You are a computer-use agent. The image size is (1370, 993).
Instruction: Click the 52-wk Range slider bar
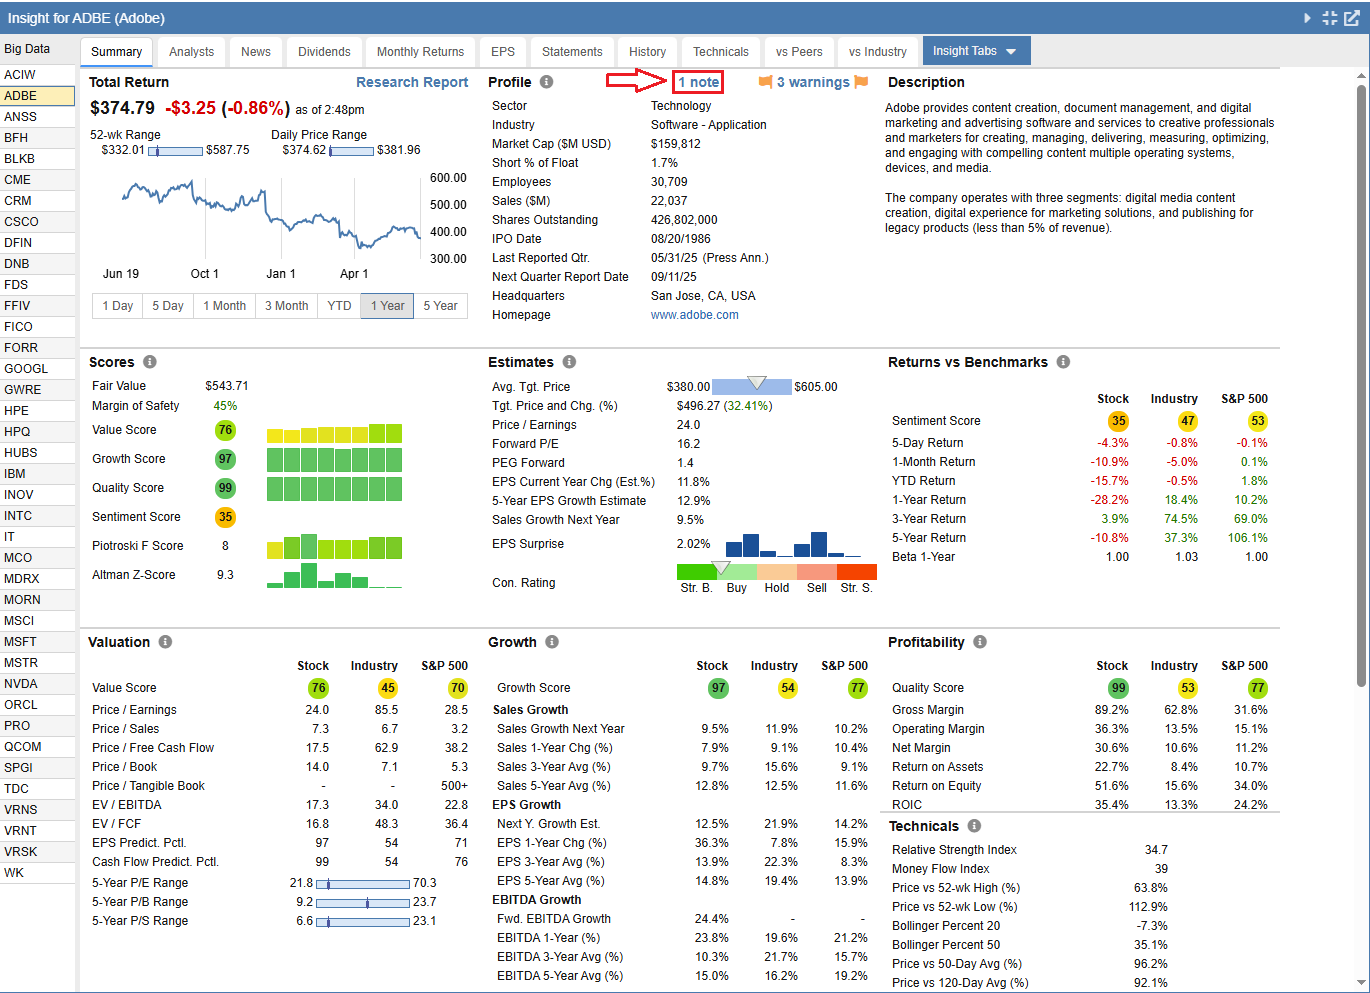175,151
